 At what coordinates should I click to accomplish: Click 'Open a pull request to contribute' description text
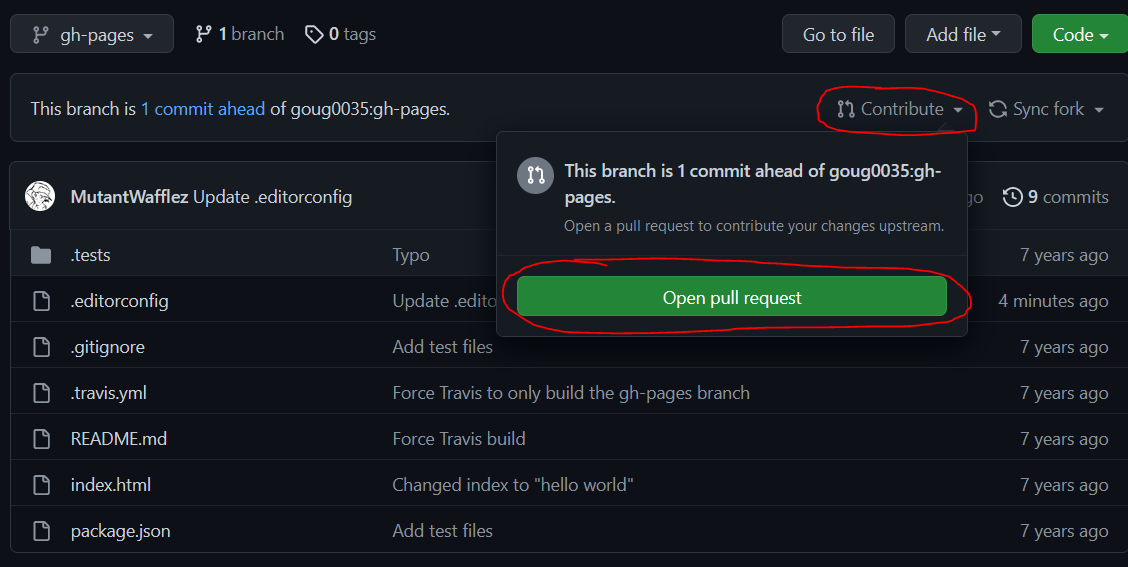[x=754, y=226]
